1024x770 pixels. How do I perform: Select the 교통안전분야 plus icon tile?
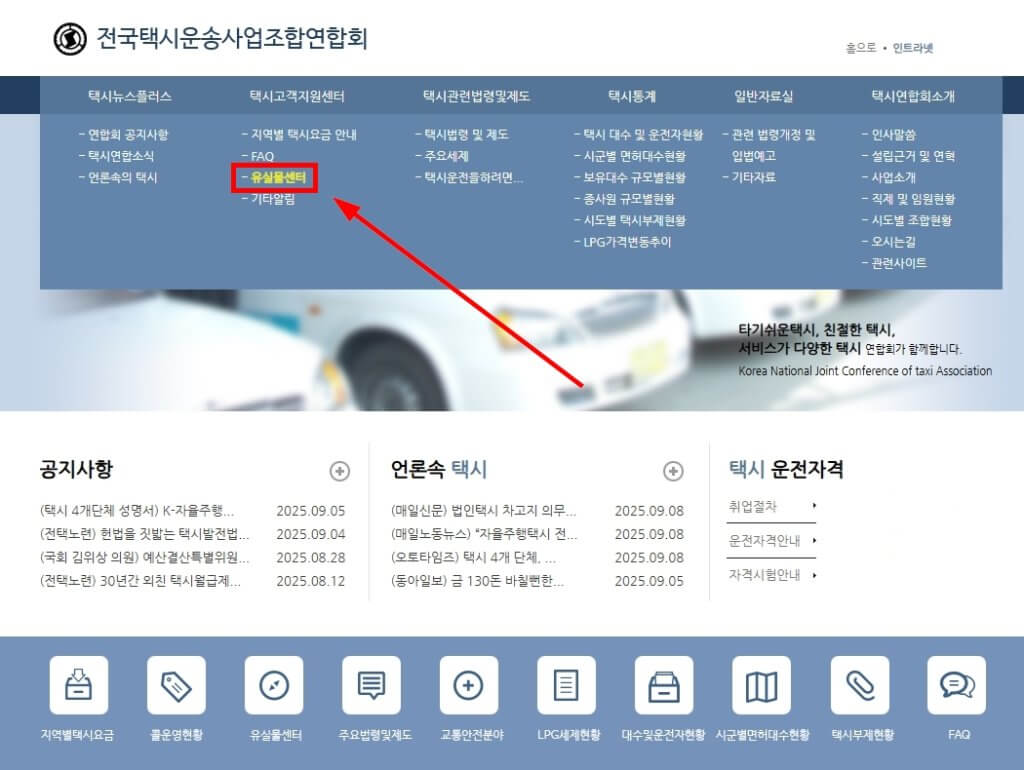(468, 685)
